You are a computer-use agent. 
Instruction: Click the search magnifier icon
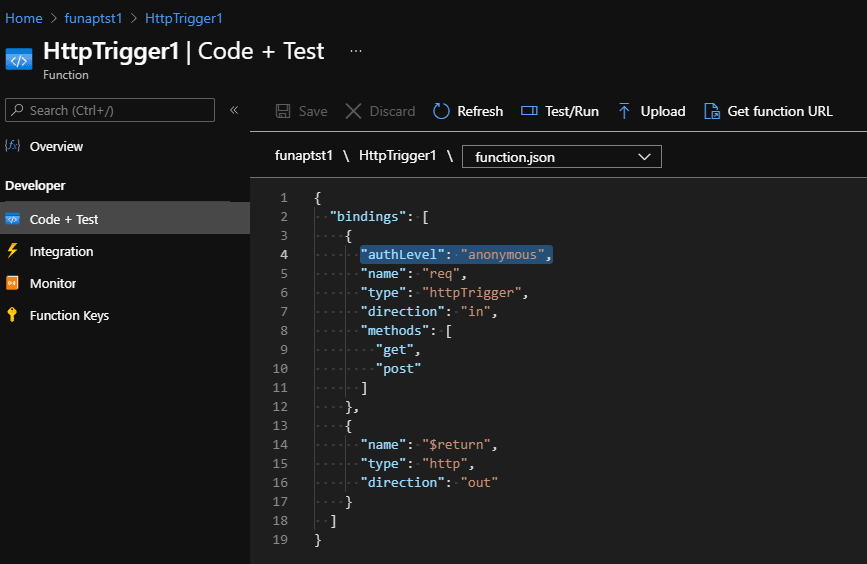coord(18,110)
